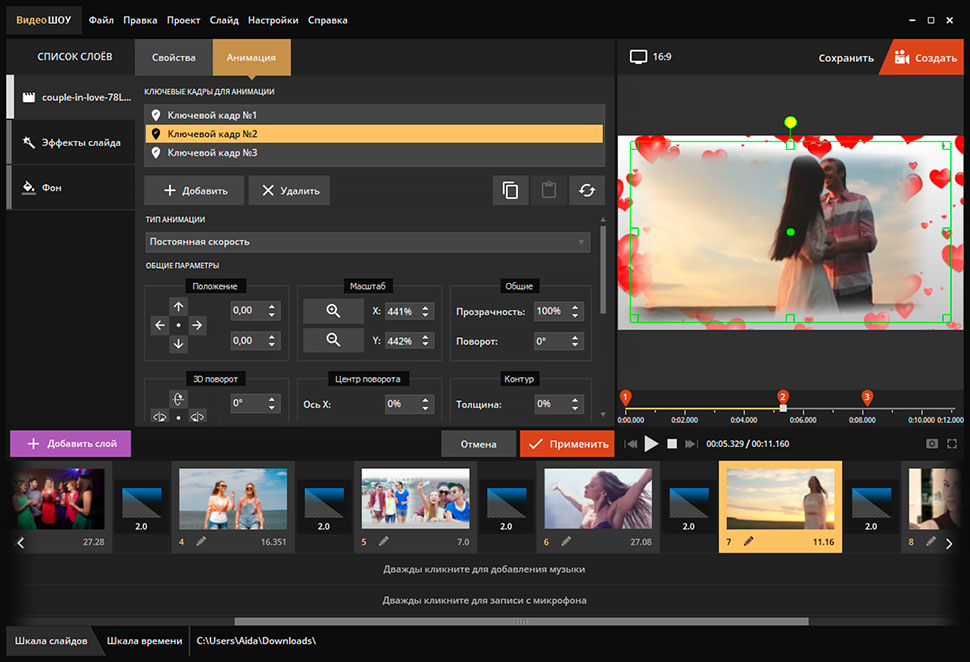Image resolution: width=970 pixels, height=662 pixels.
Task: Select the slide 5 group selfie thumbnail
Action: [x=415, y=498]
